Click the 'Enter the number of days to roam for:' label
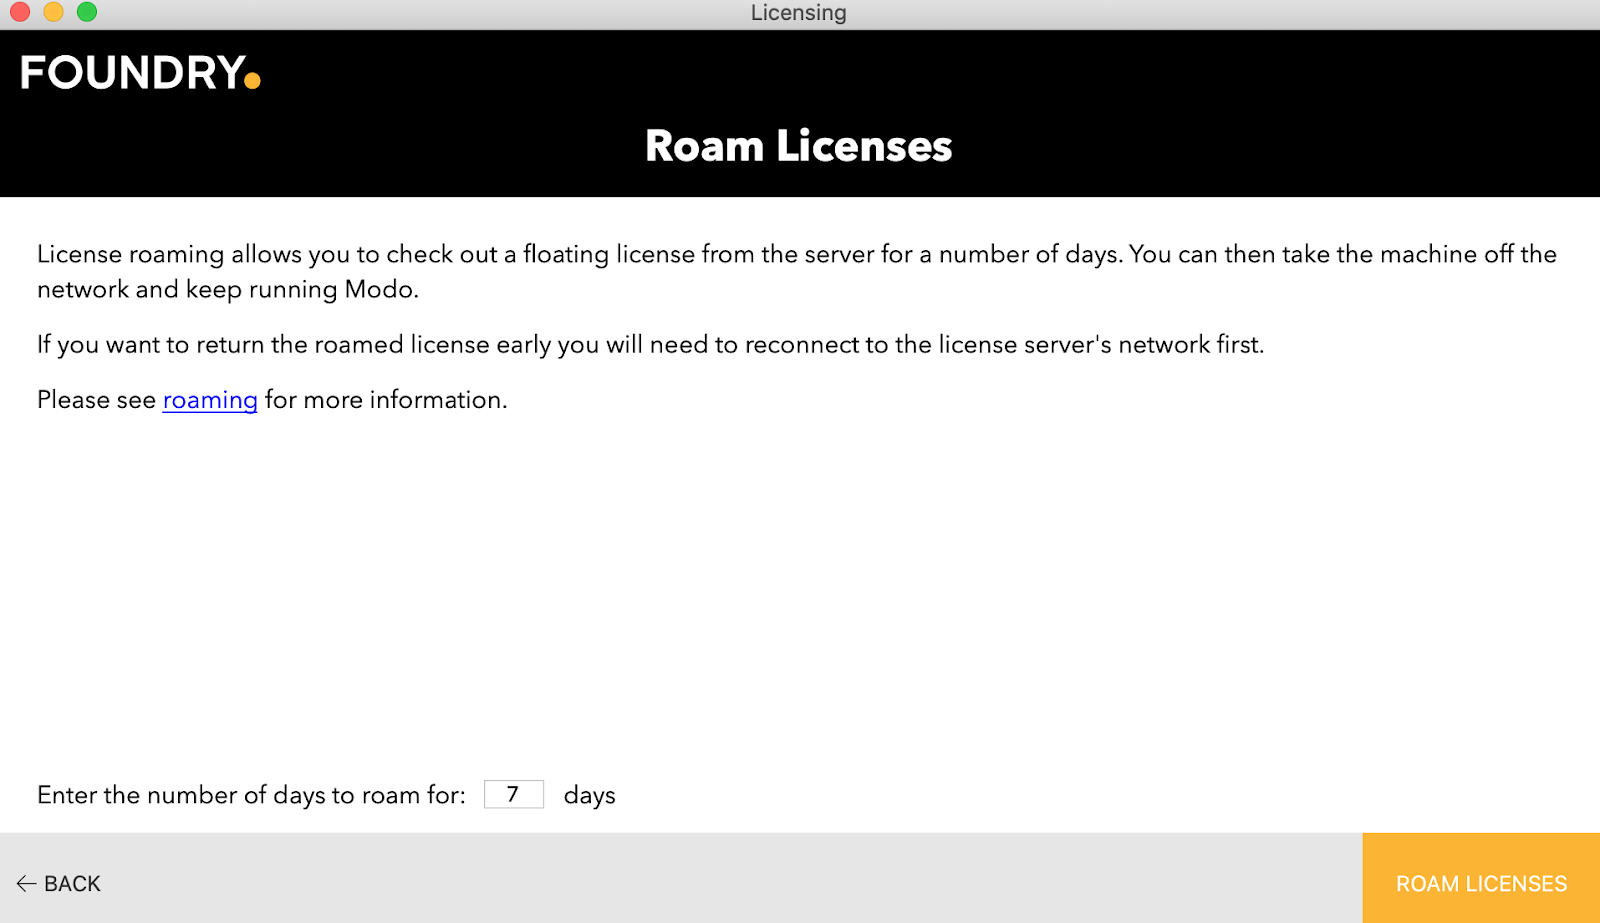Viewport: 1600px width, 923px height. coord(251,795)
